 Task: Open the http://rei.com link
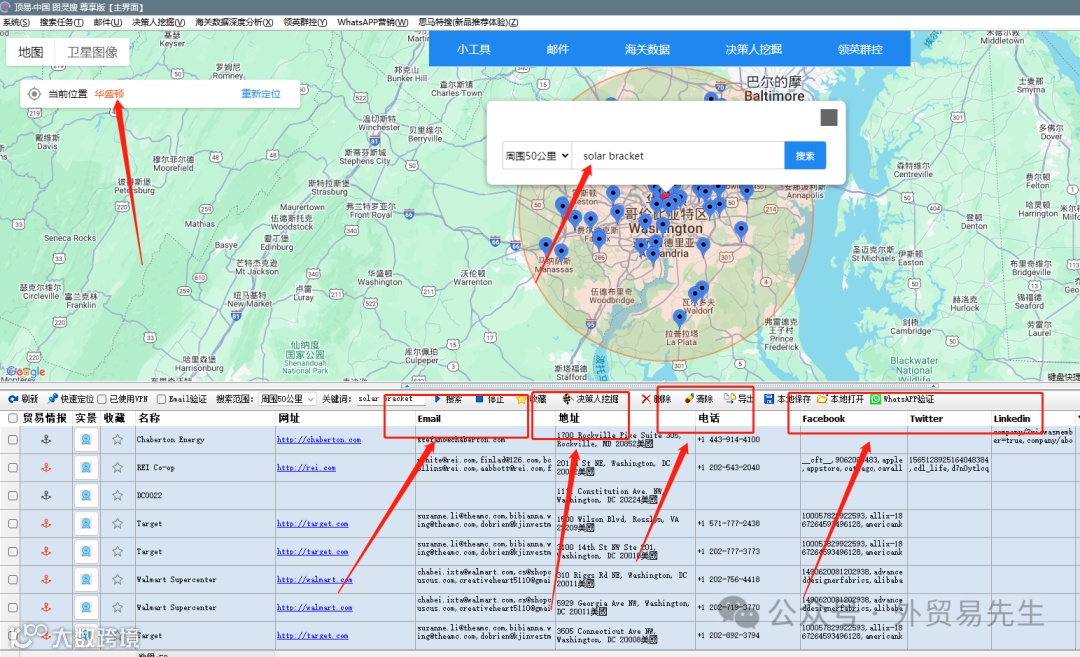pos(307,468)
